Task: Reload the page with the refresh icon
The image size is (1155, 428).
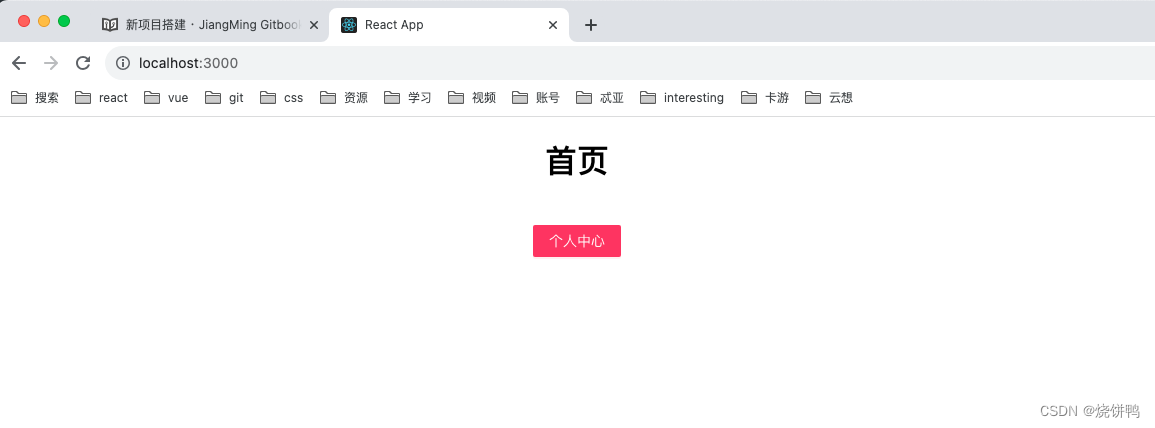Action: coord(83,63)
